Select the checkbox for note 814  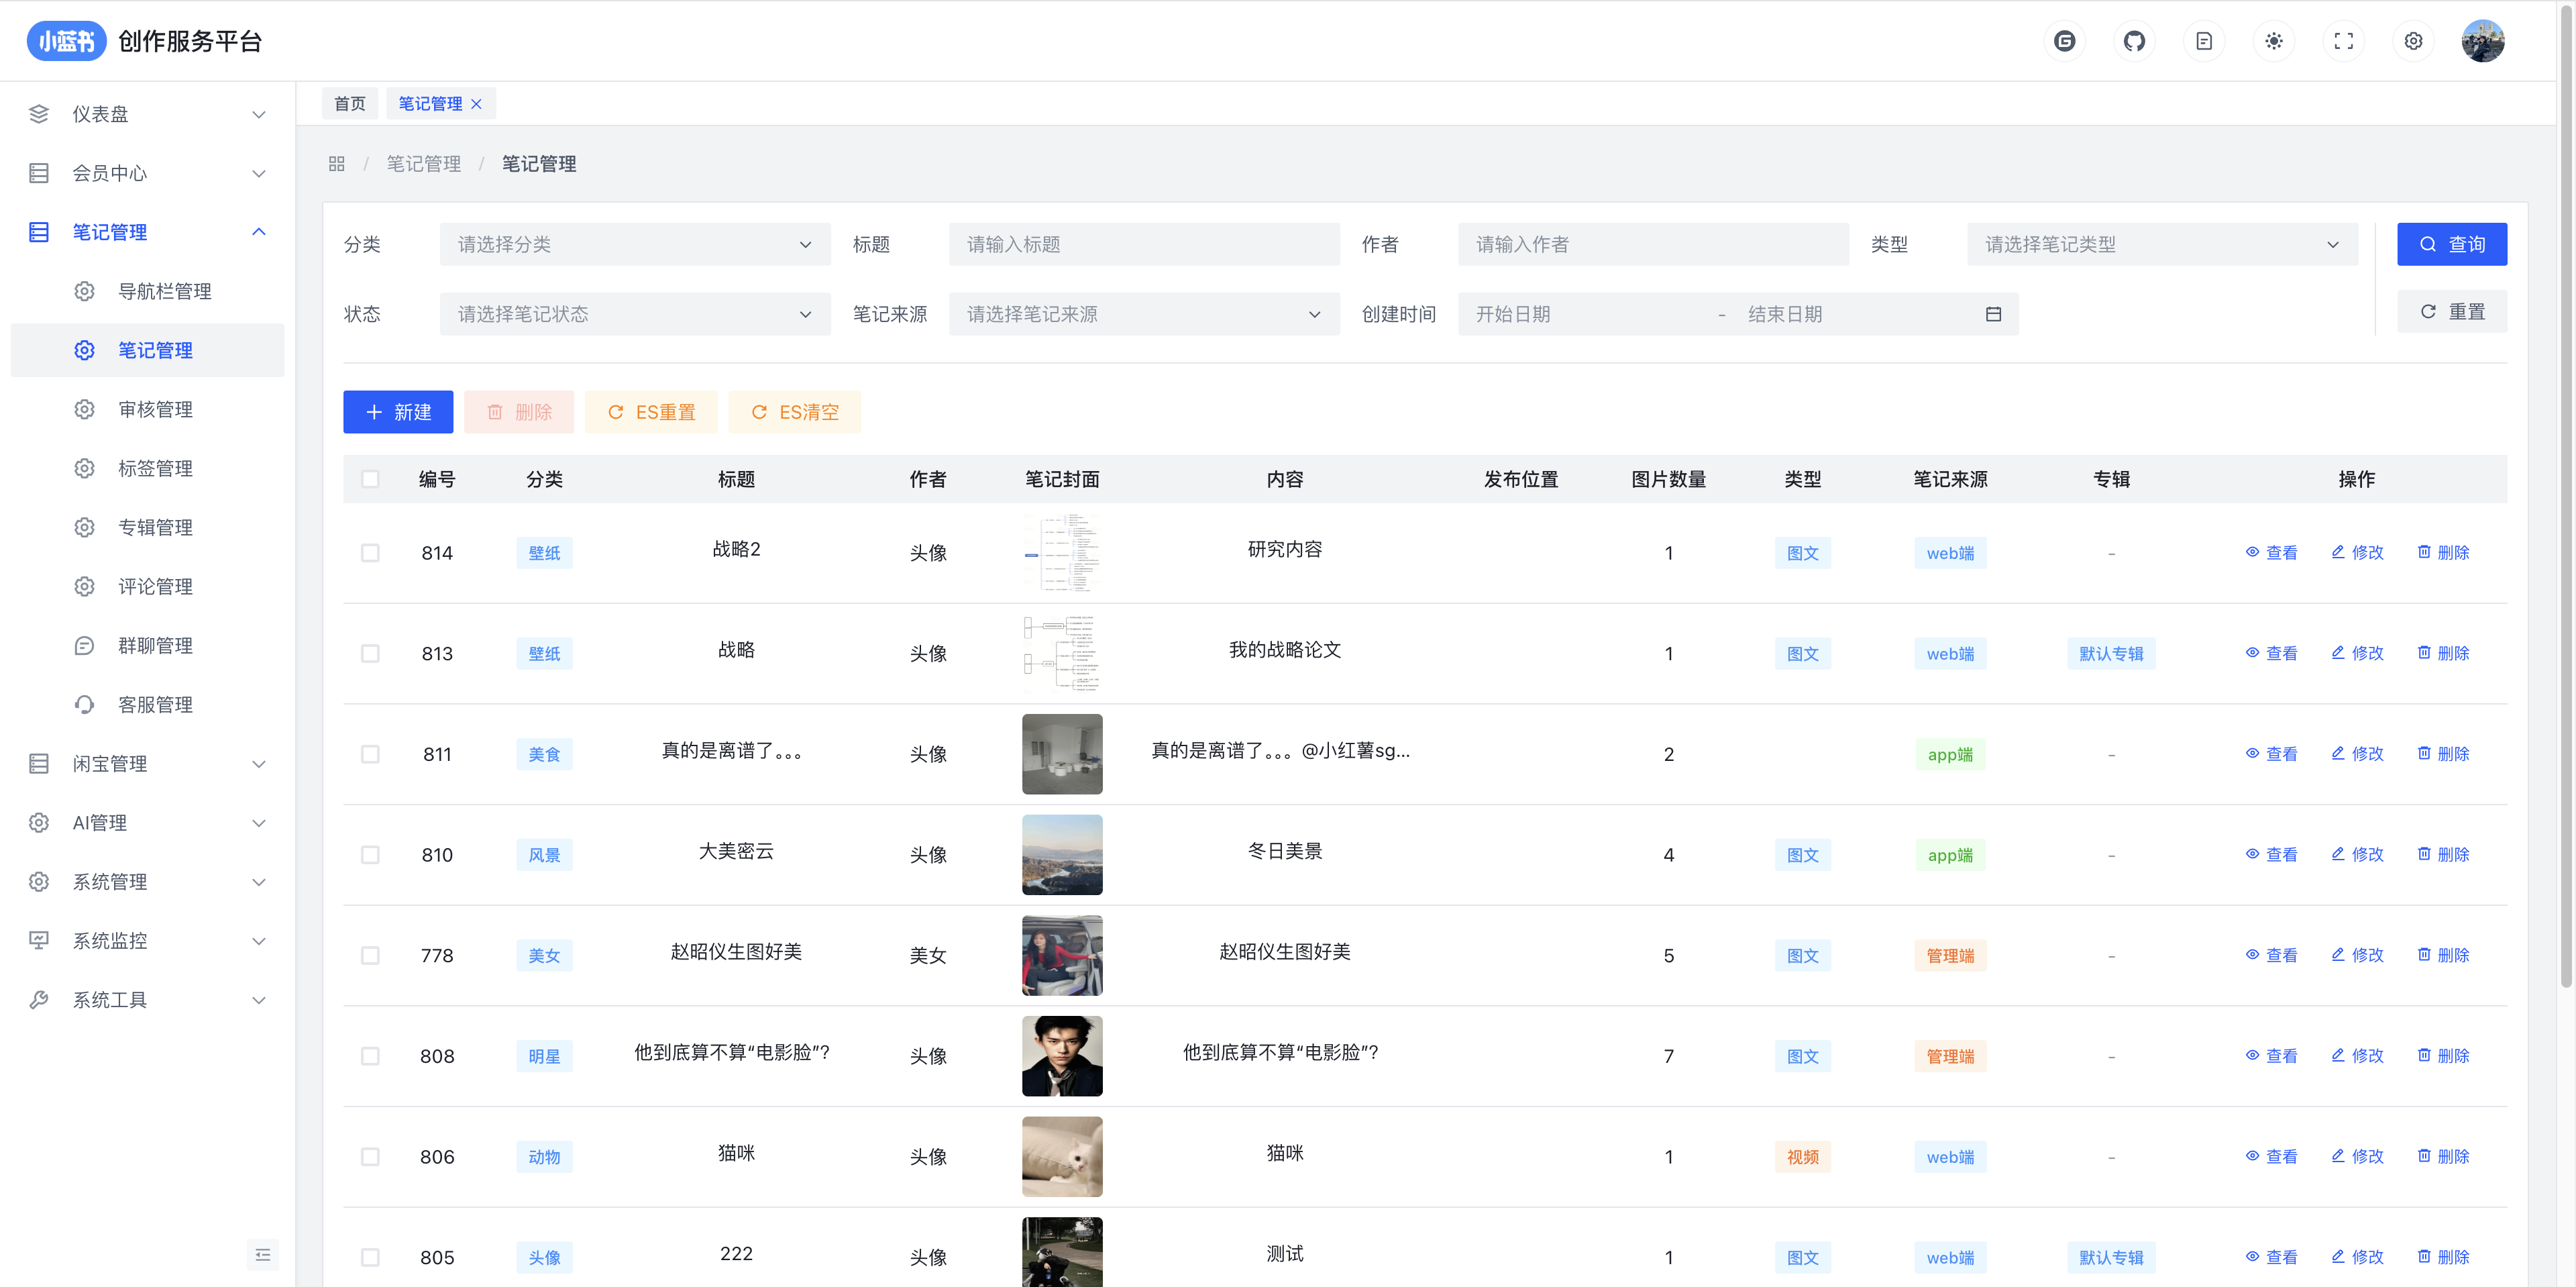click(370, 553)
